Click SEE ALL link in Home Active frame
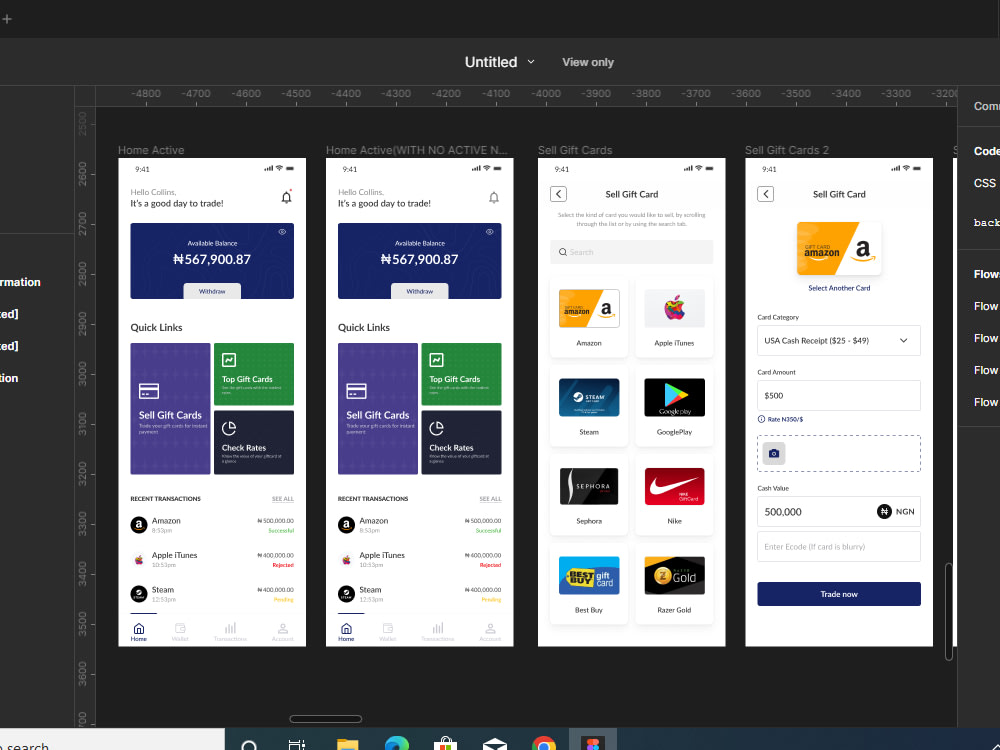 (x=283, y=499)
